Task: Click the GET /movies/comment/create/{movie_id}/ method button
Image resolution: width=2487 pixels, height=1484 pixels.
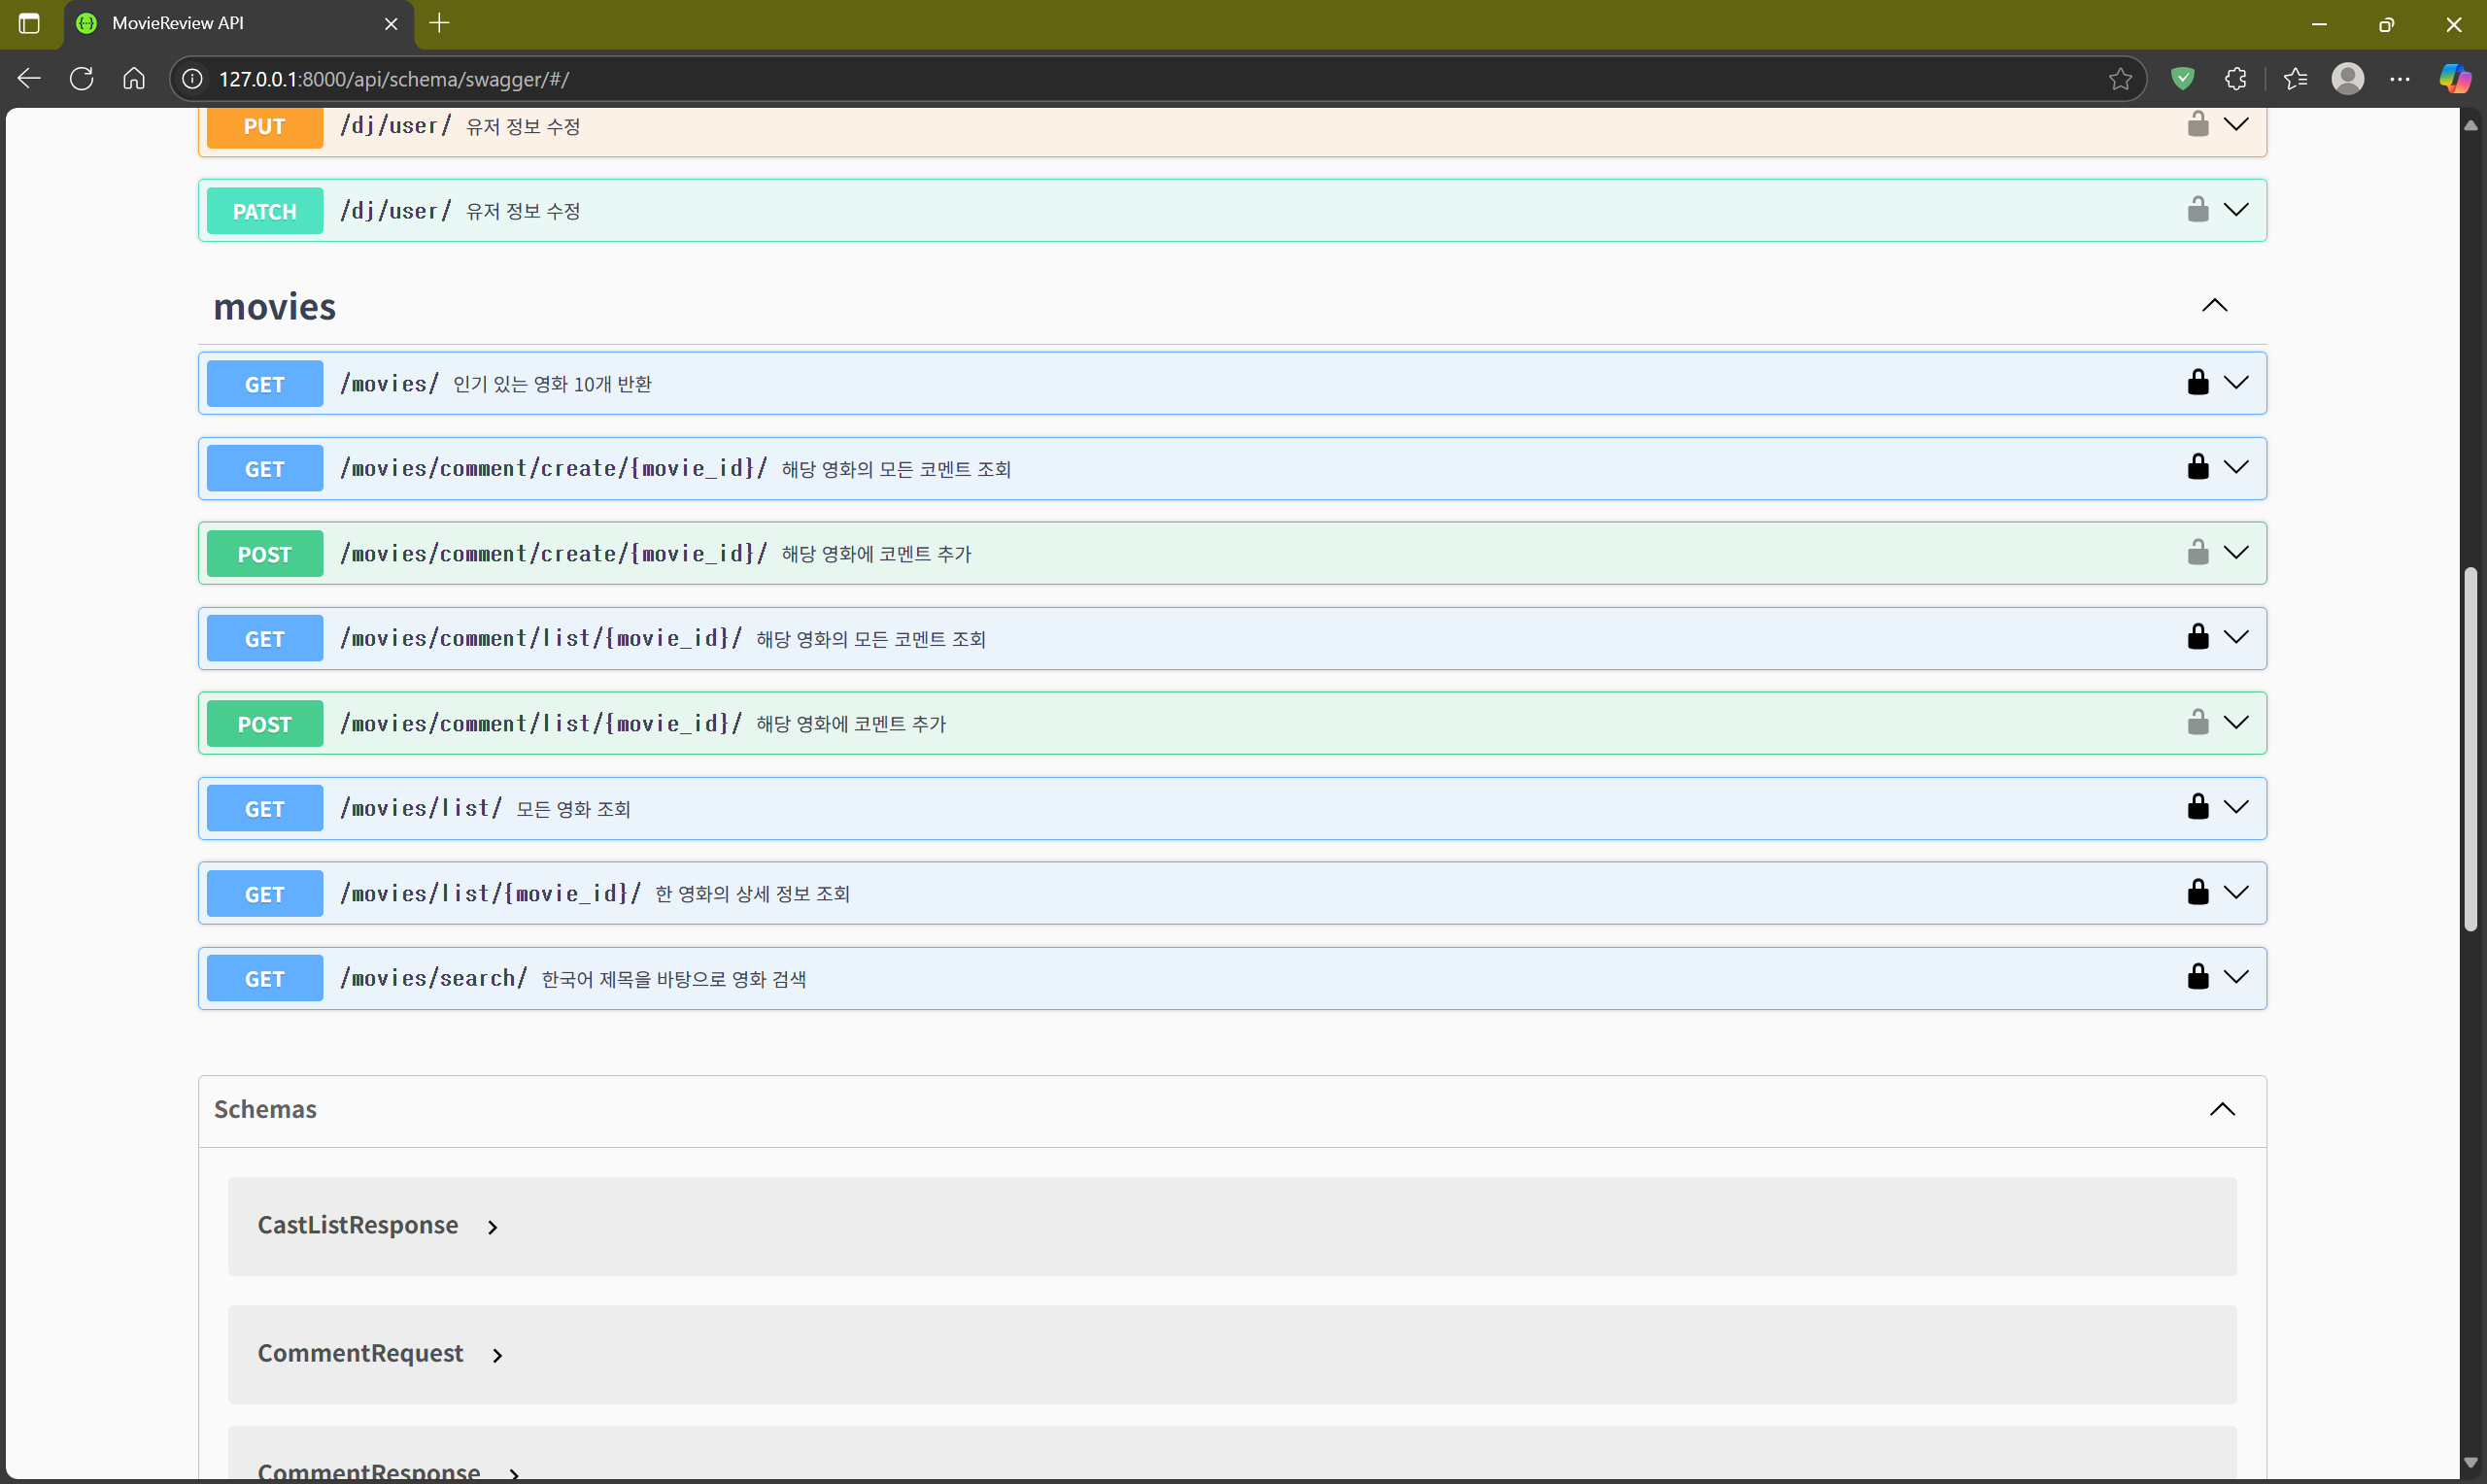Action: coord(265,469)
